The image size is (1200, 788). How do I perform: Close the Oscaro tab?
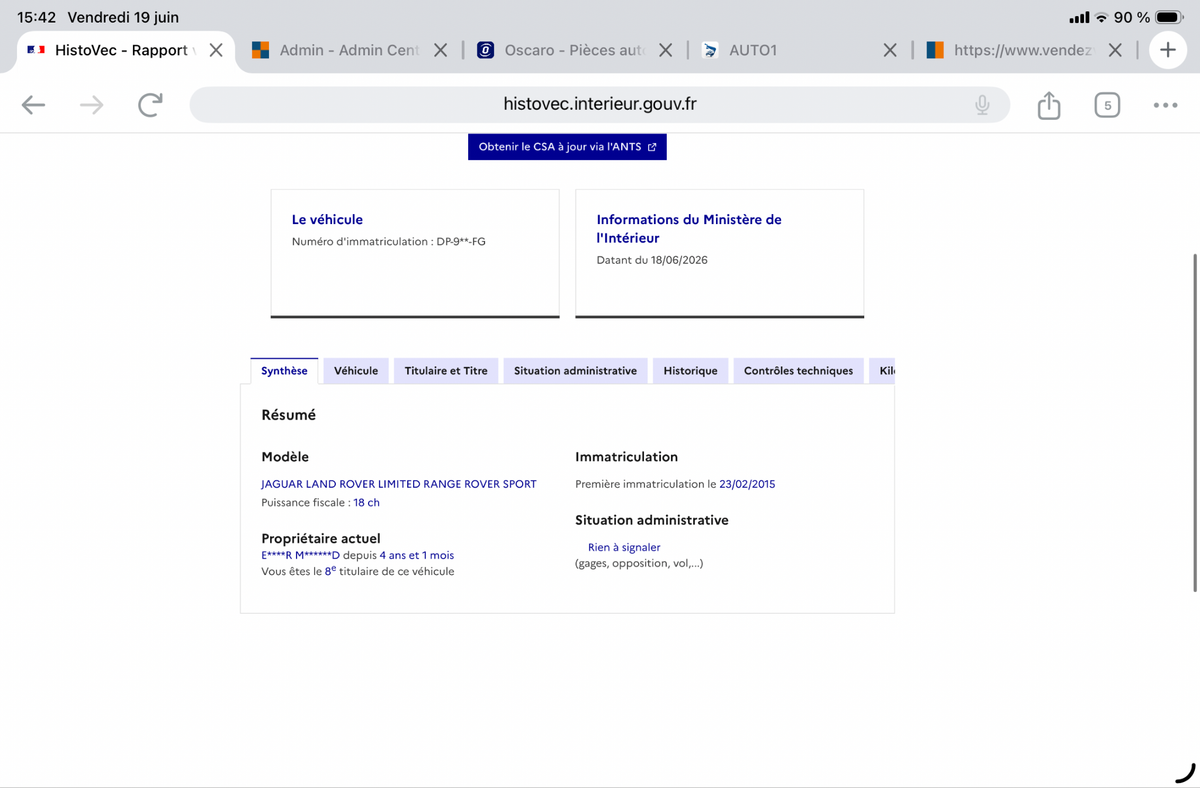pyautogui.click(x=665, y=50)
